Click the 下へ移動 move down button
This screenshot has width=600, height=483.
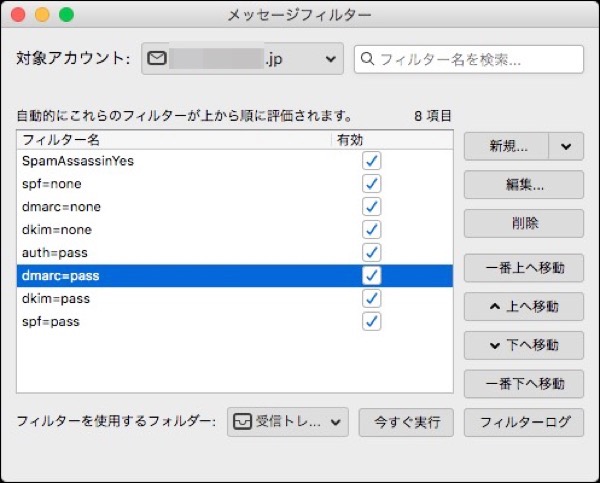click(x=523, y=345)
